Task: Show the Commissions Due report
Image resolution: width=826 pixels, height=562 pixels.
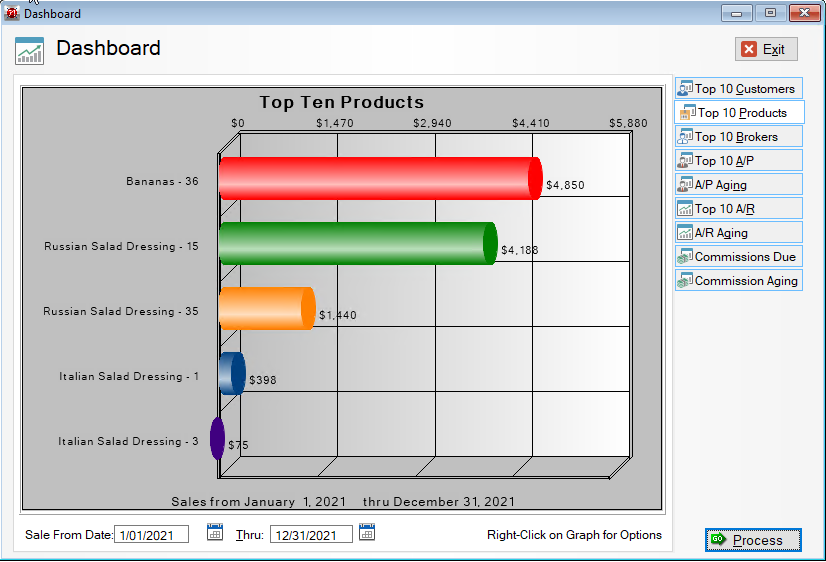Action: click(x=739, y=257)
